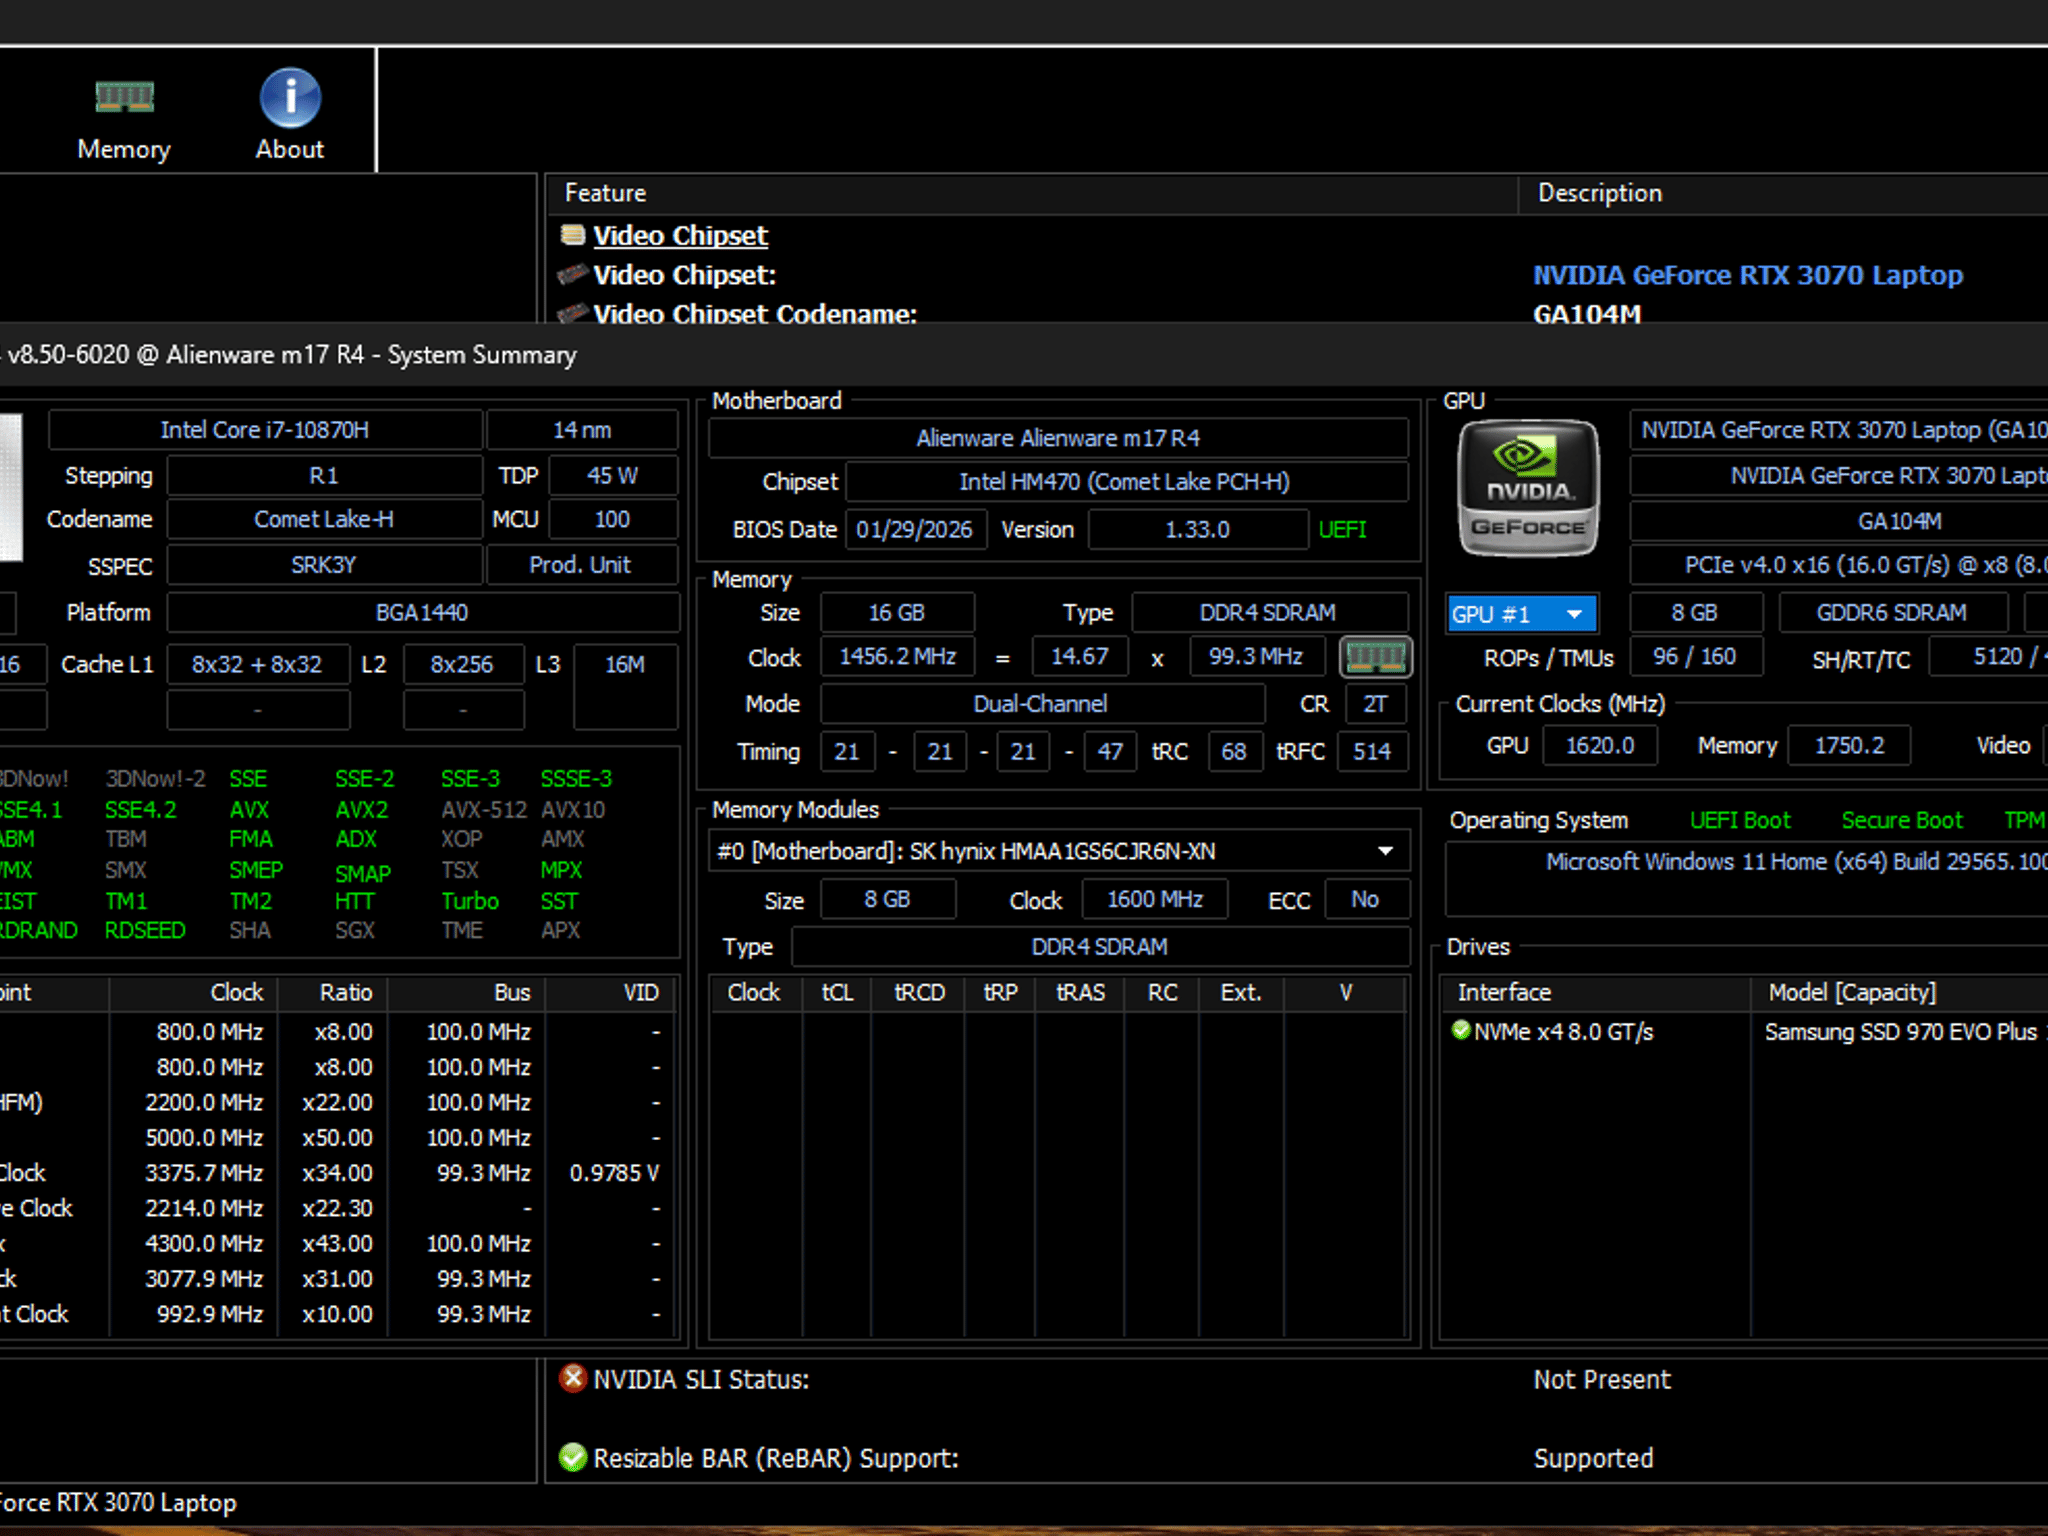
Task: Click the SLI status Not Present
Action: click(1602, 1380)
